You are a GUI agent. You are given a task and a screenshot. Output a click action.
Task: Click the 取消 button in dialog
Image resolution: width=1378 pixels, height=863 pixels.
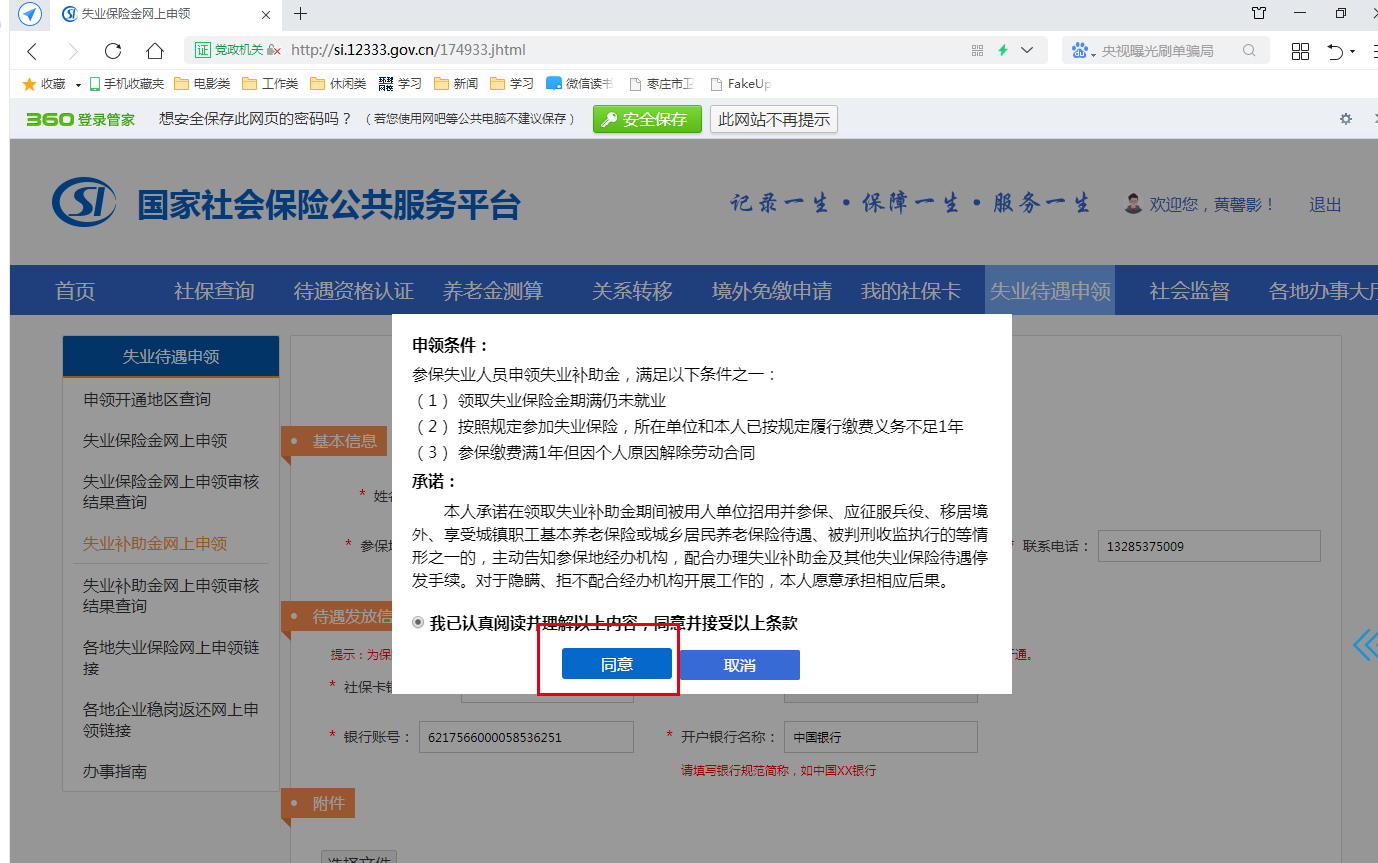[739, 665]
